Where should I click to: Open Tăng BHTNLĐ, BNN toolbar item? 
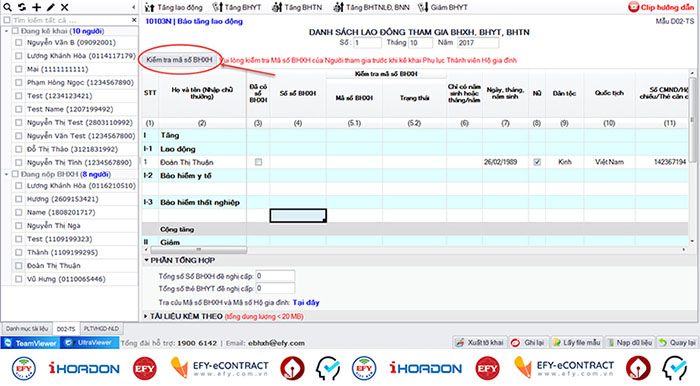click(371, 7)
